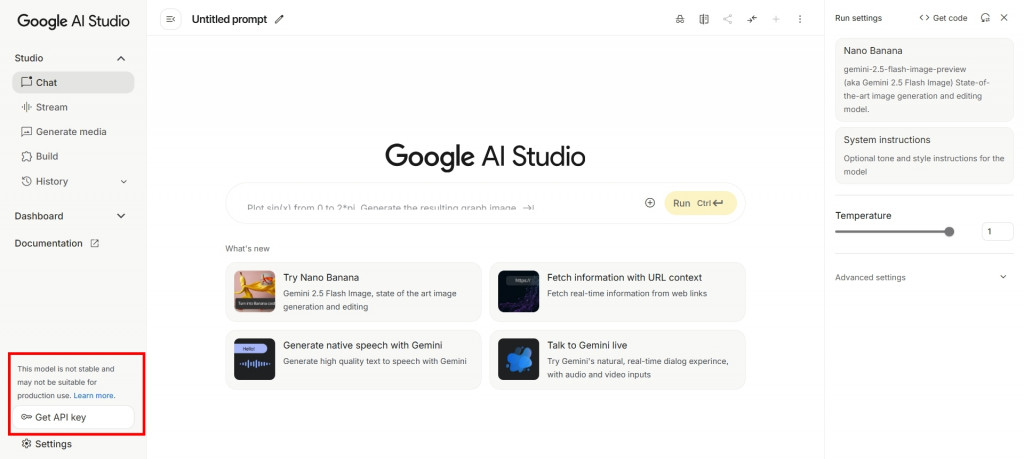Open Build in the sidebar
Screen dimensions: 1024x459
(x=73, y=157)
